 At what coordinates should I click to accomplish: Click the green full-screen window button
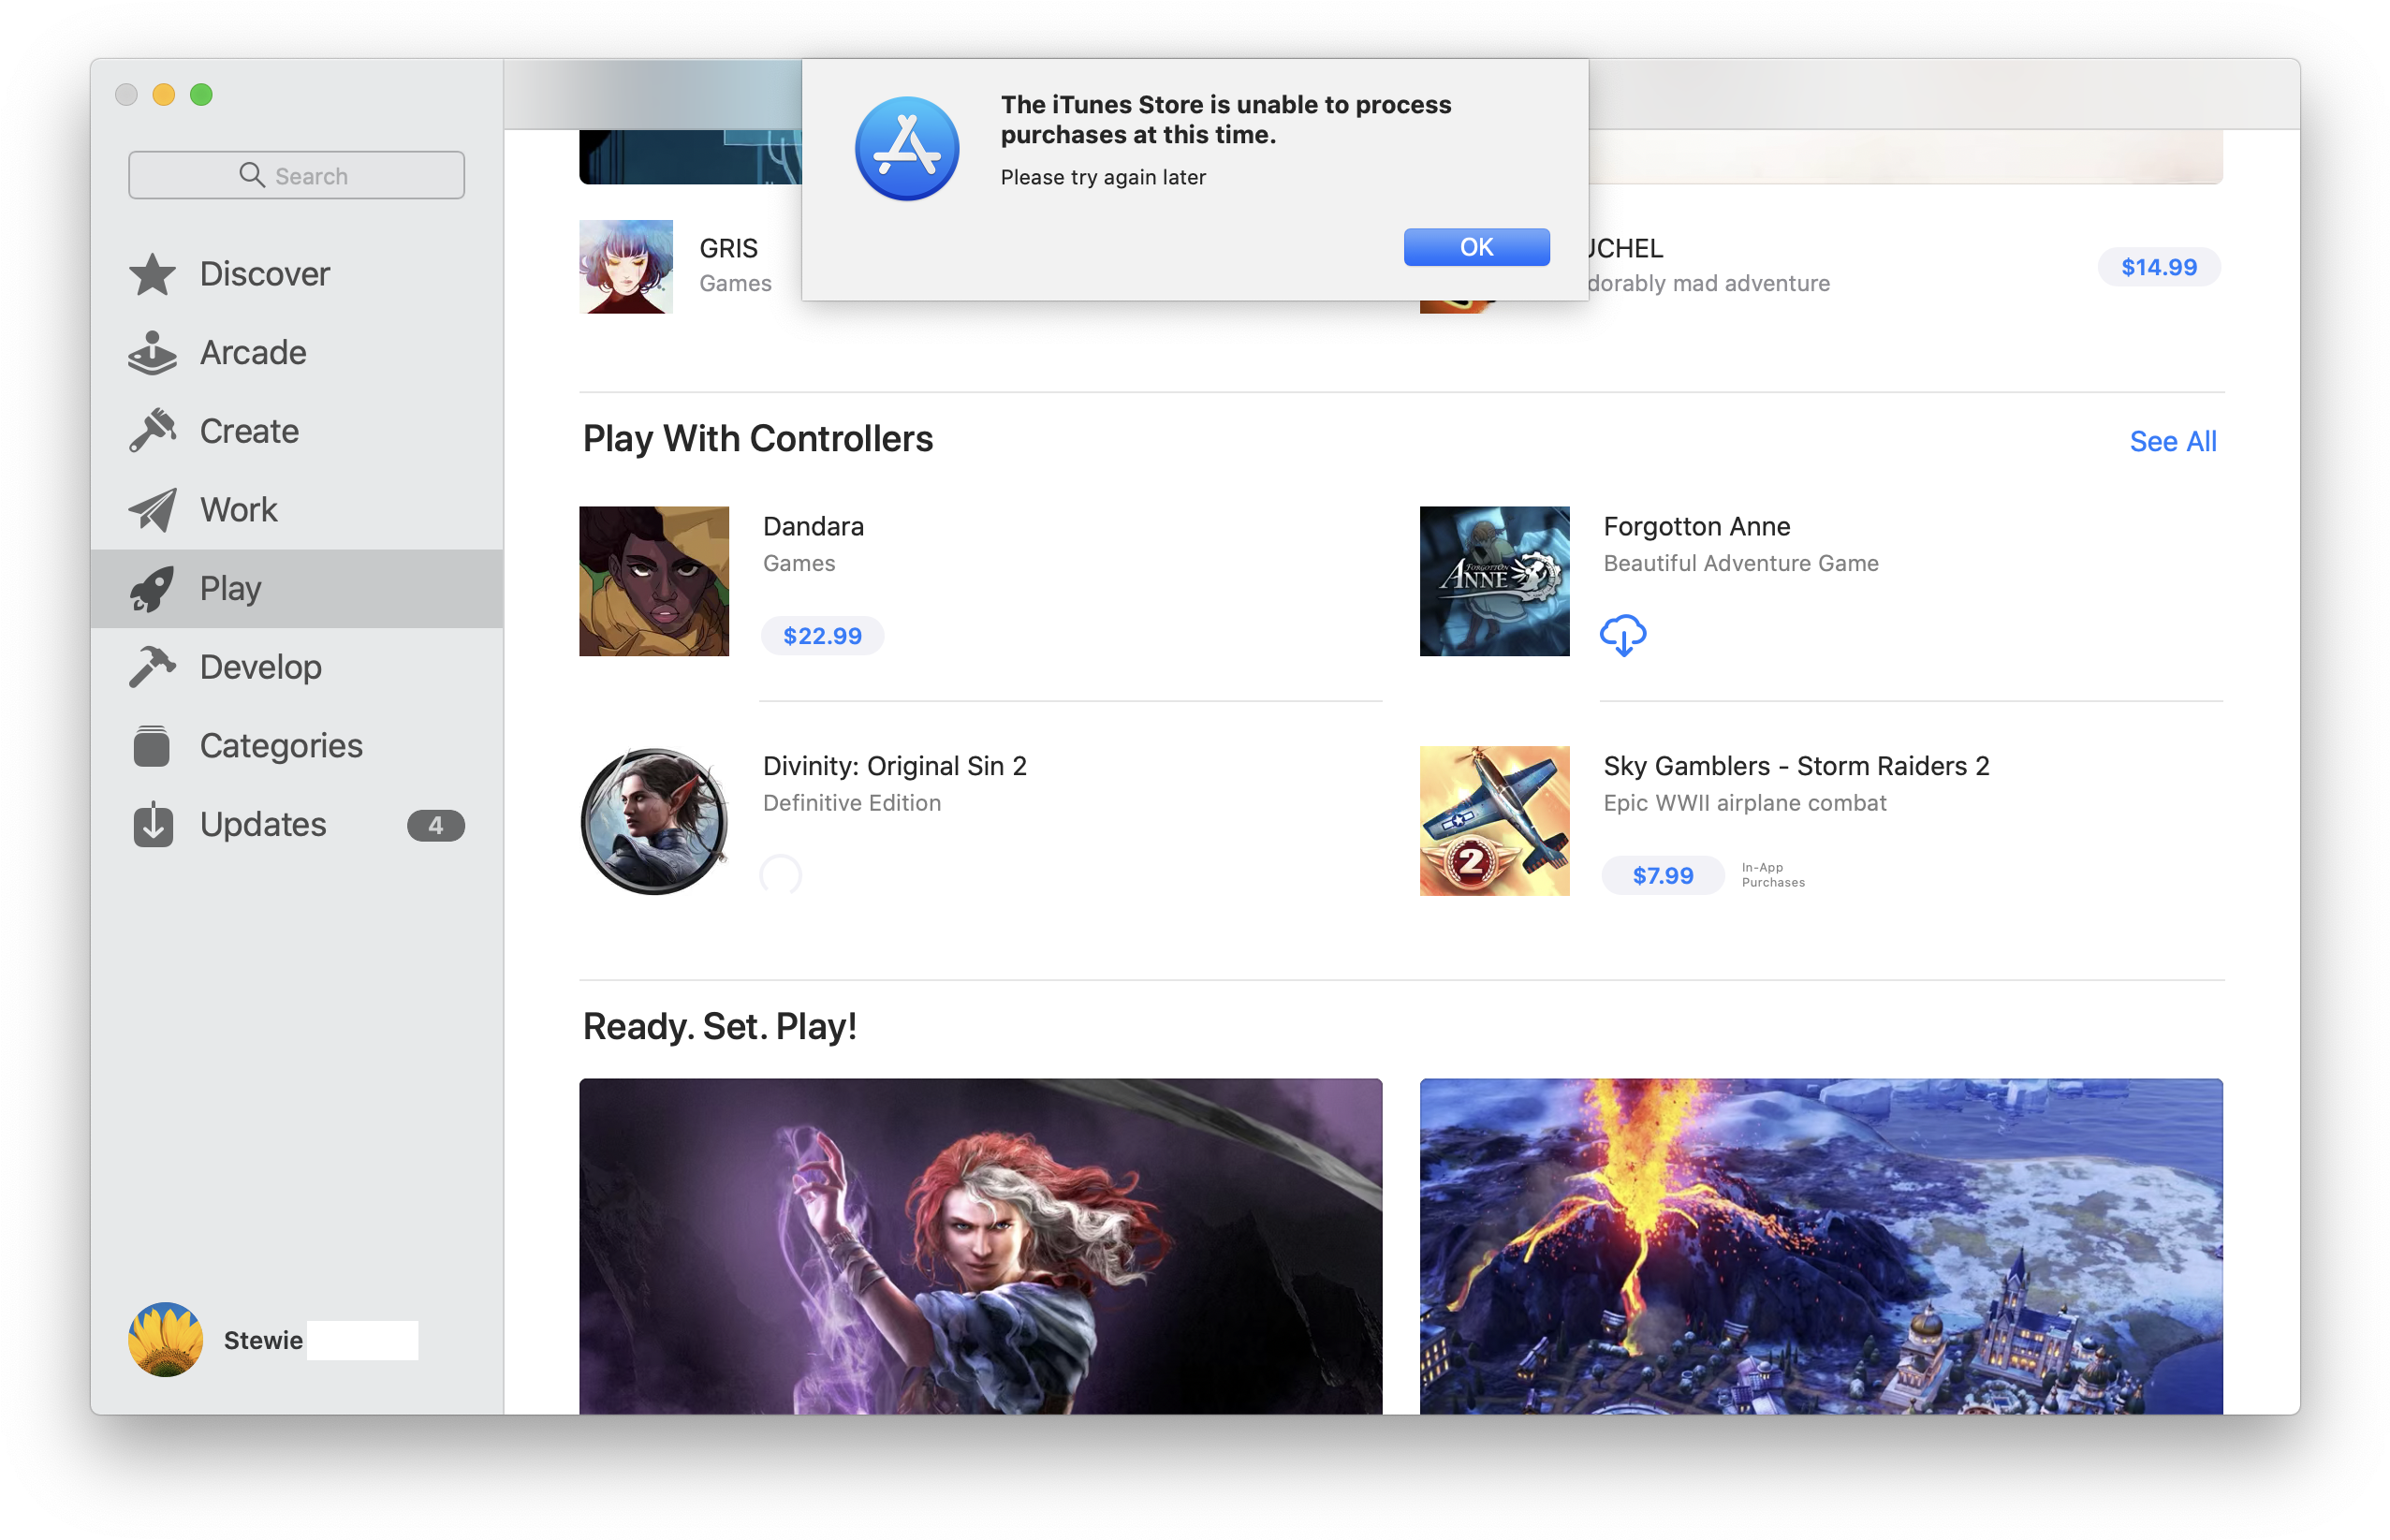(x=201, y=94)
